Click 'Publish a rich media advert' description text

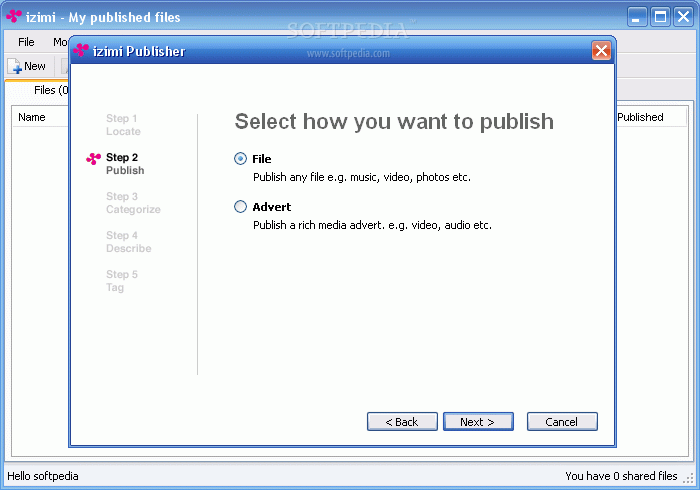click(372, 225)
